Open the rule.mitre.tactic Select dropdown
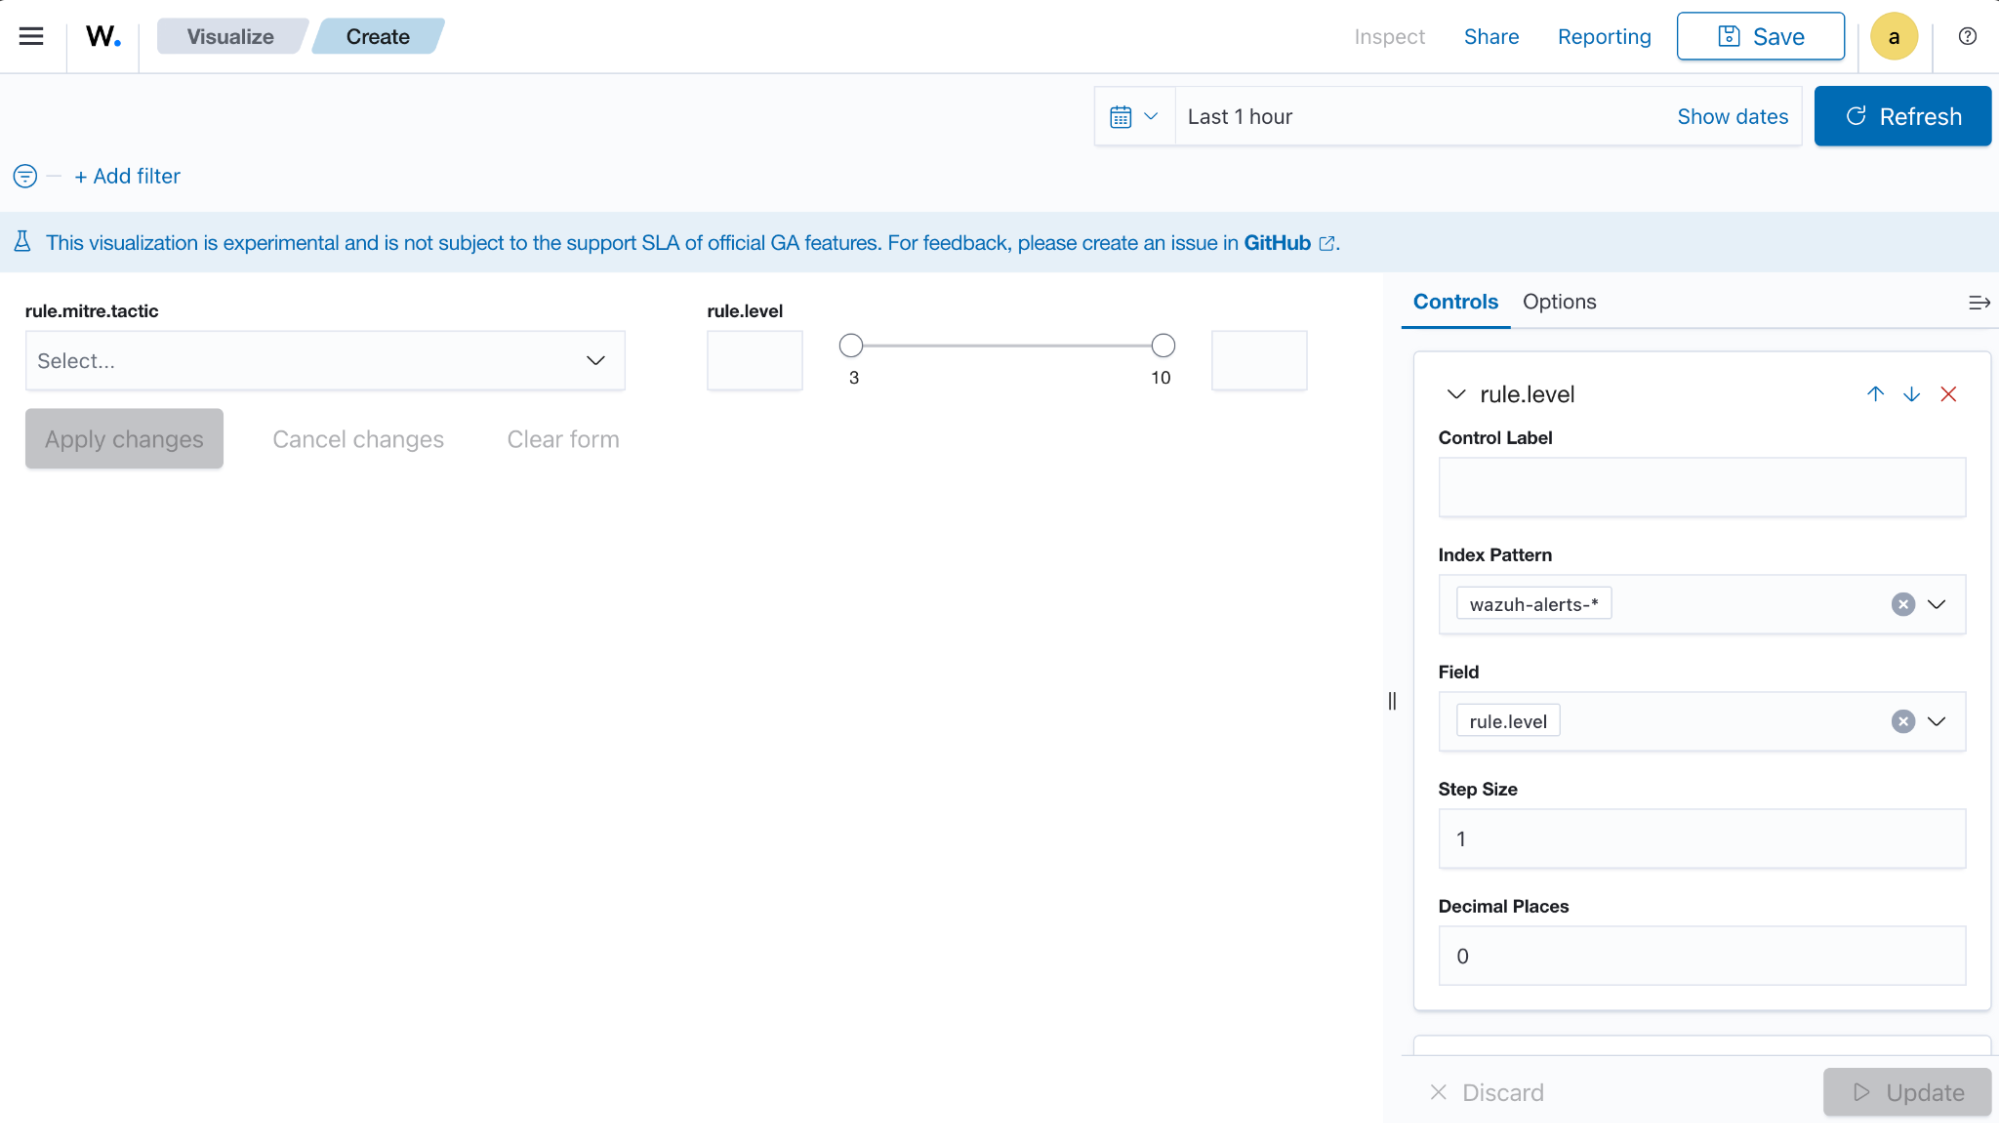 point(324,361)
